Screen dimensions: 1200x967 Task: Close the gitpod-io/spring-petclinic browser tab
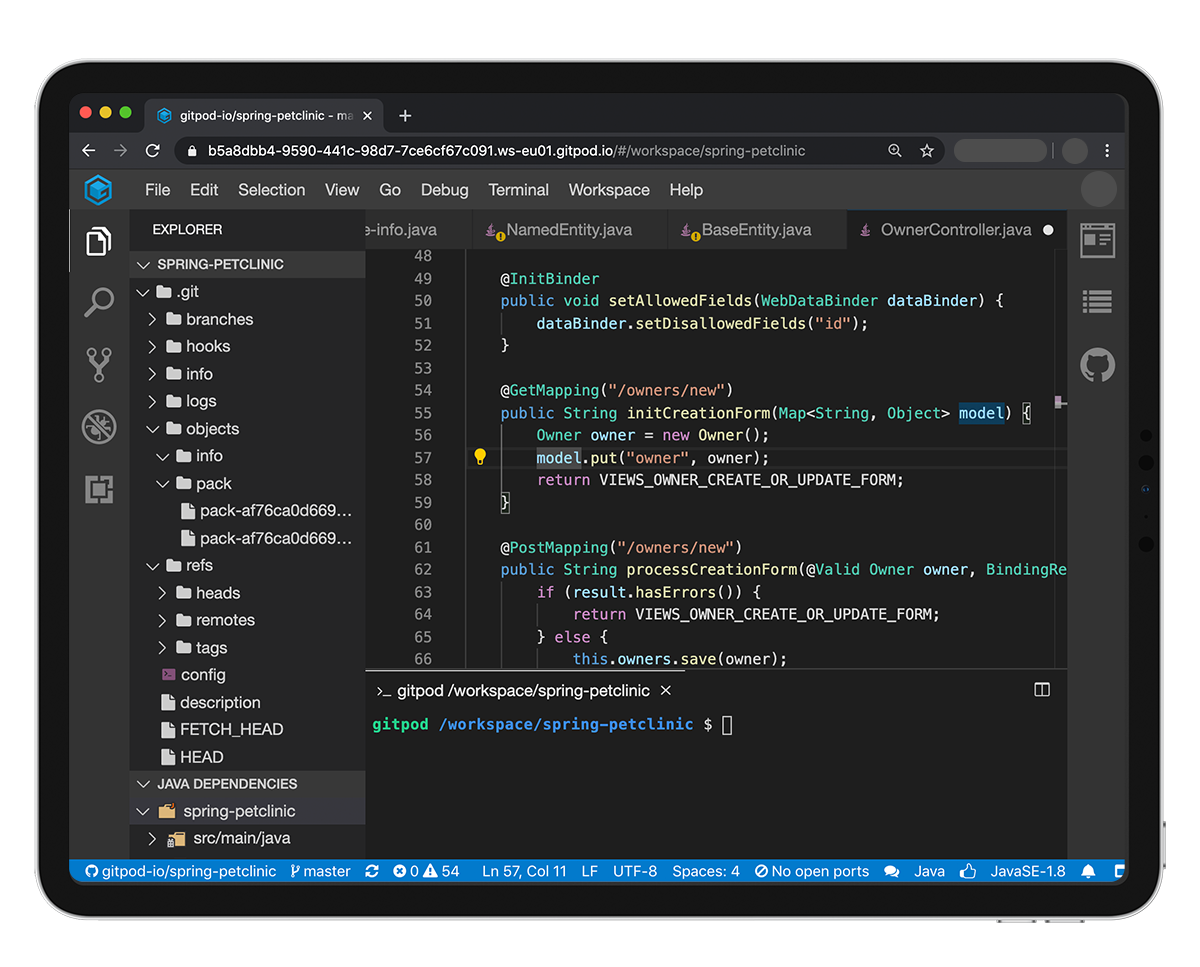click(367, 116)
